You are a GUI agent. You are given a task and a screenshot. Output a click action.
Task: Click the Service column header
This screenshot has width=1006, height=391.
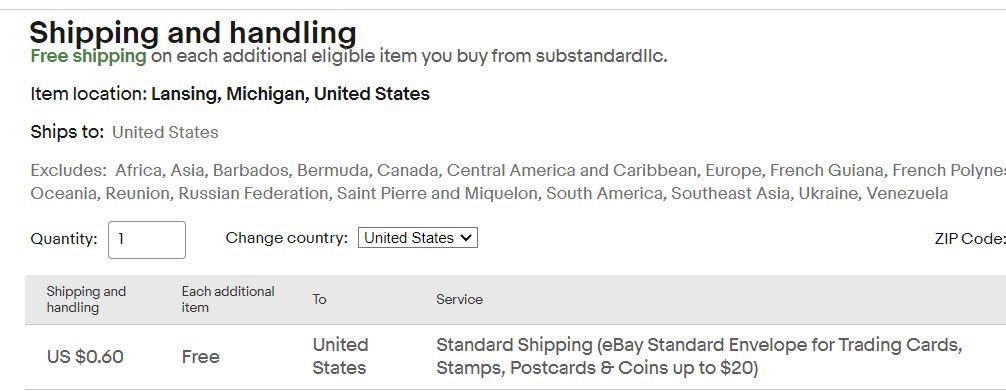click(459, 299)
